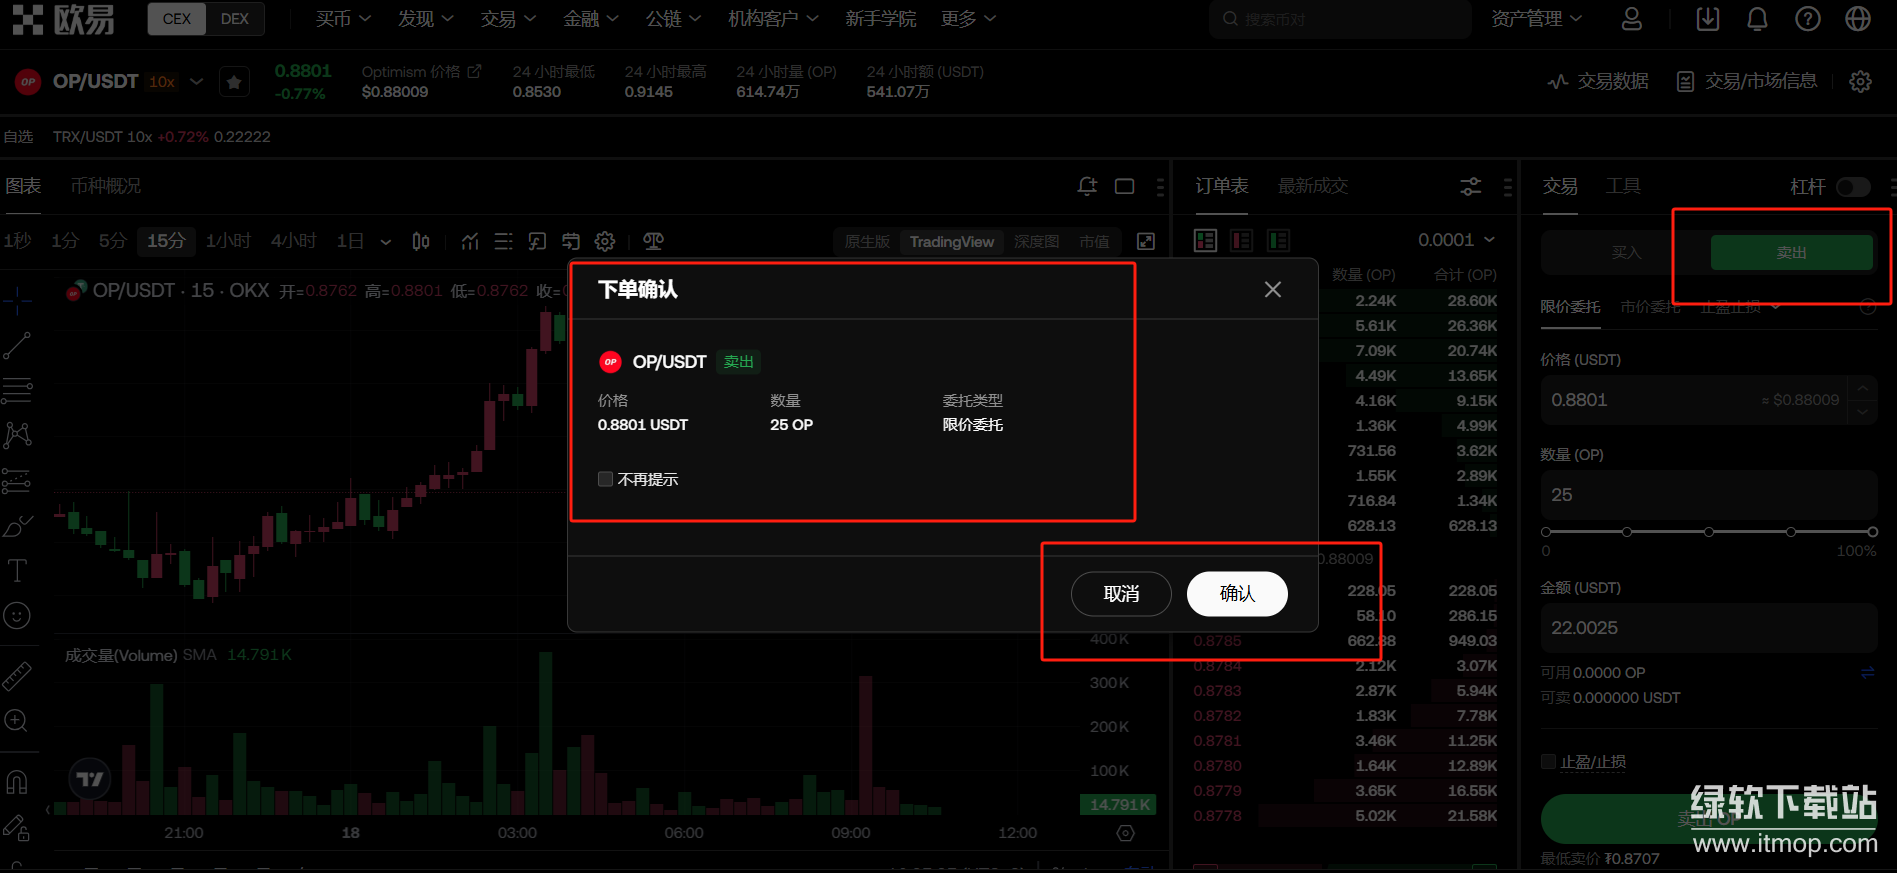Screen dimensions: 1897x873
Task: Open the chart indicators icon
Action: pyautogui.click(x=470, y=241)
